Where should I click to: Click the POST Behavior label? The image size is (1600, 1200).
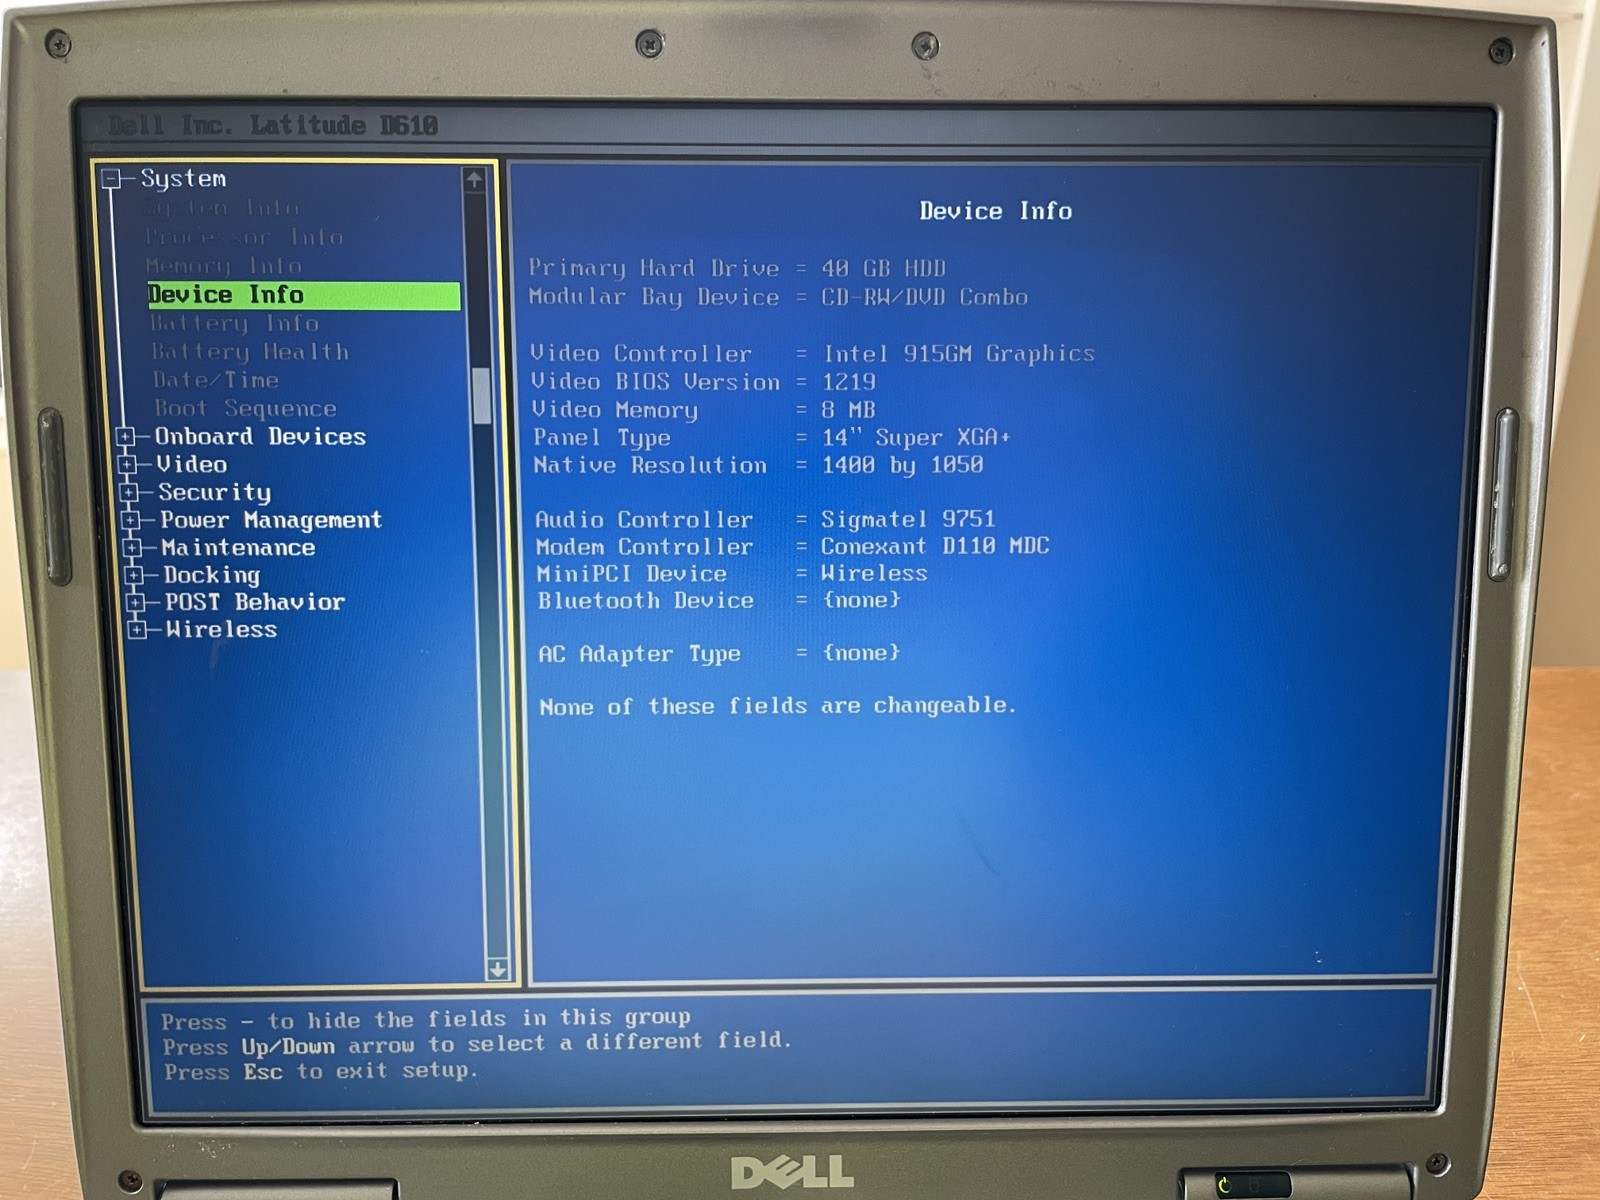(x=255, y=602)
